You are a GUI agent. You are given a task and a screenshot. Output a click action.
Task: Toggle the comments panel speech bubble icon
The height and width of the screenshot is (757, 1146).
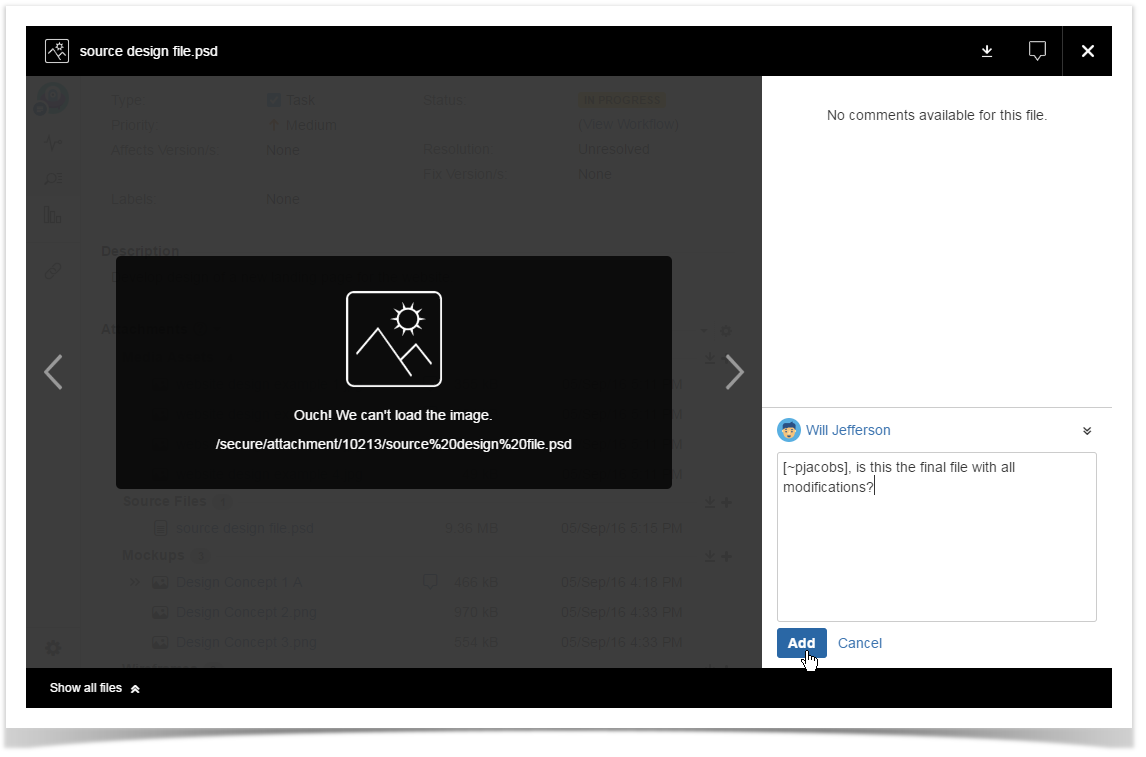point(1037,51)
